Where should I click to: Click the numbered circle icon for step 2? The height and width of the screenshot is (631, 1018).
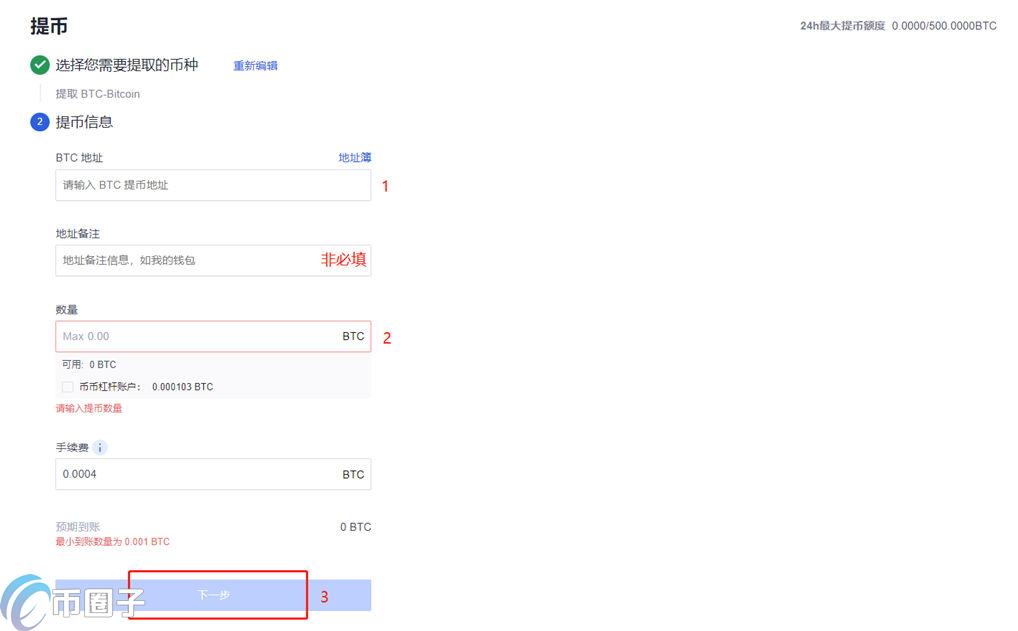coord(39,121)
